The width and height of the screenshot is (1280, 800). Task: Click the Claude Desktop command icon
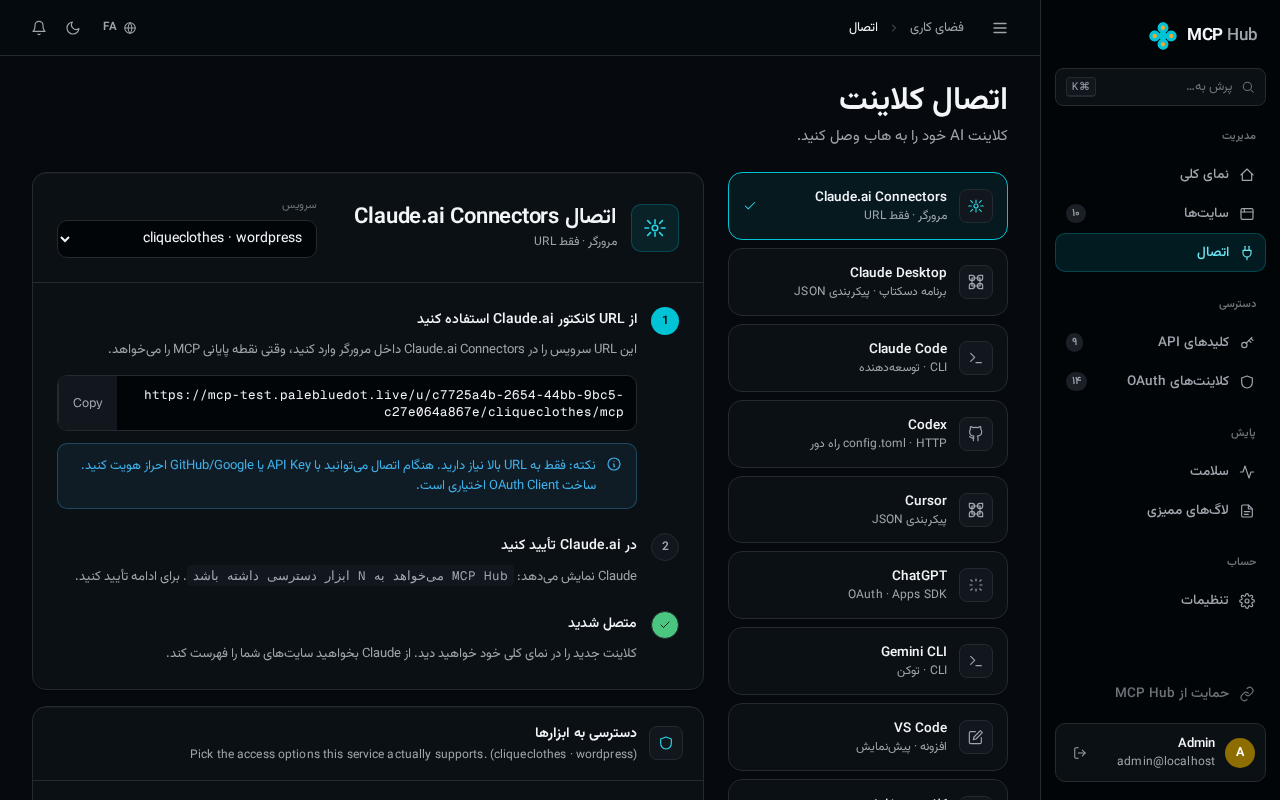click(x=976, y=282)
